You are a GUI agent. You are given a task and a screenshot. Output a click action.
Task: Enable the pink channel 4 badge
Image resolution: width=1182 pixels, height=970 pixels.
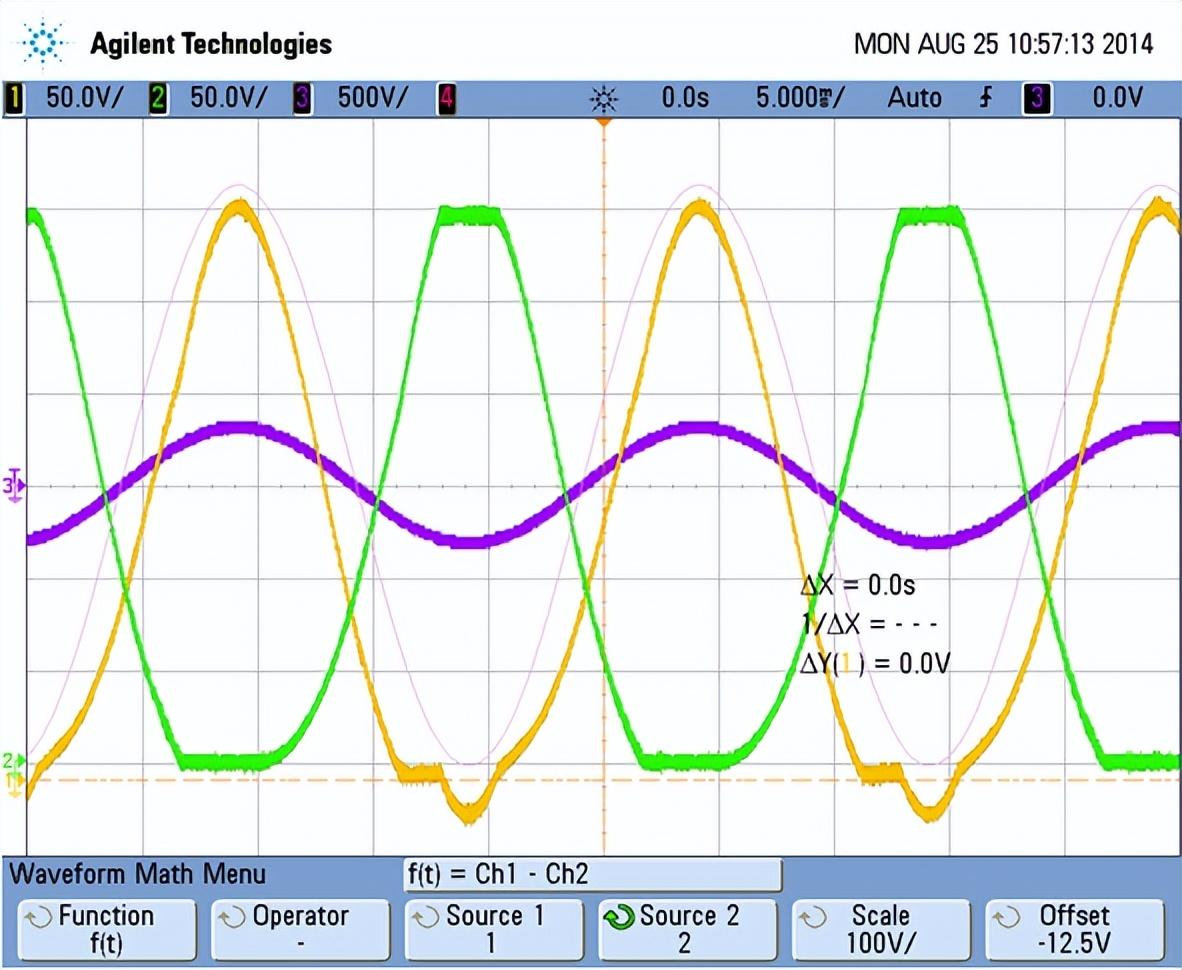(447, 98)
